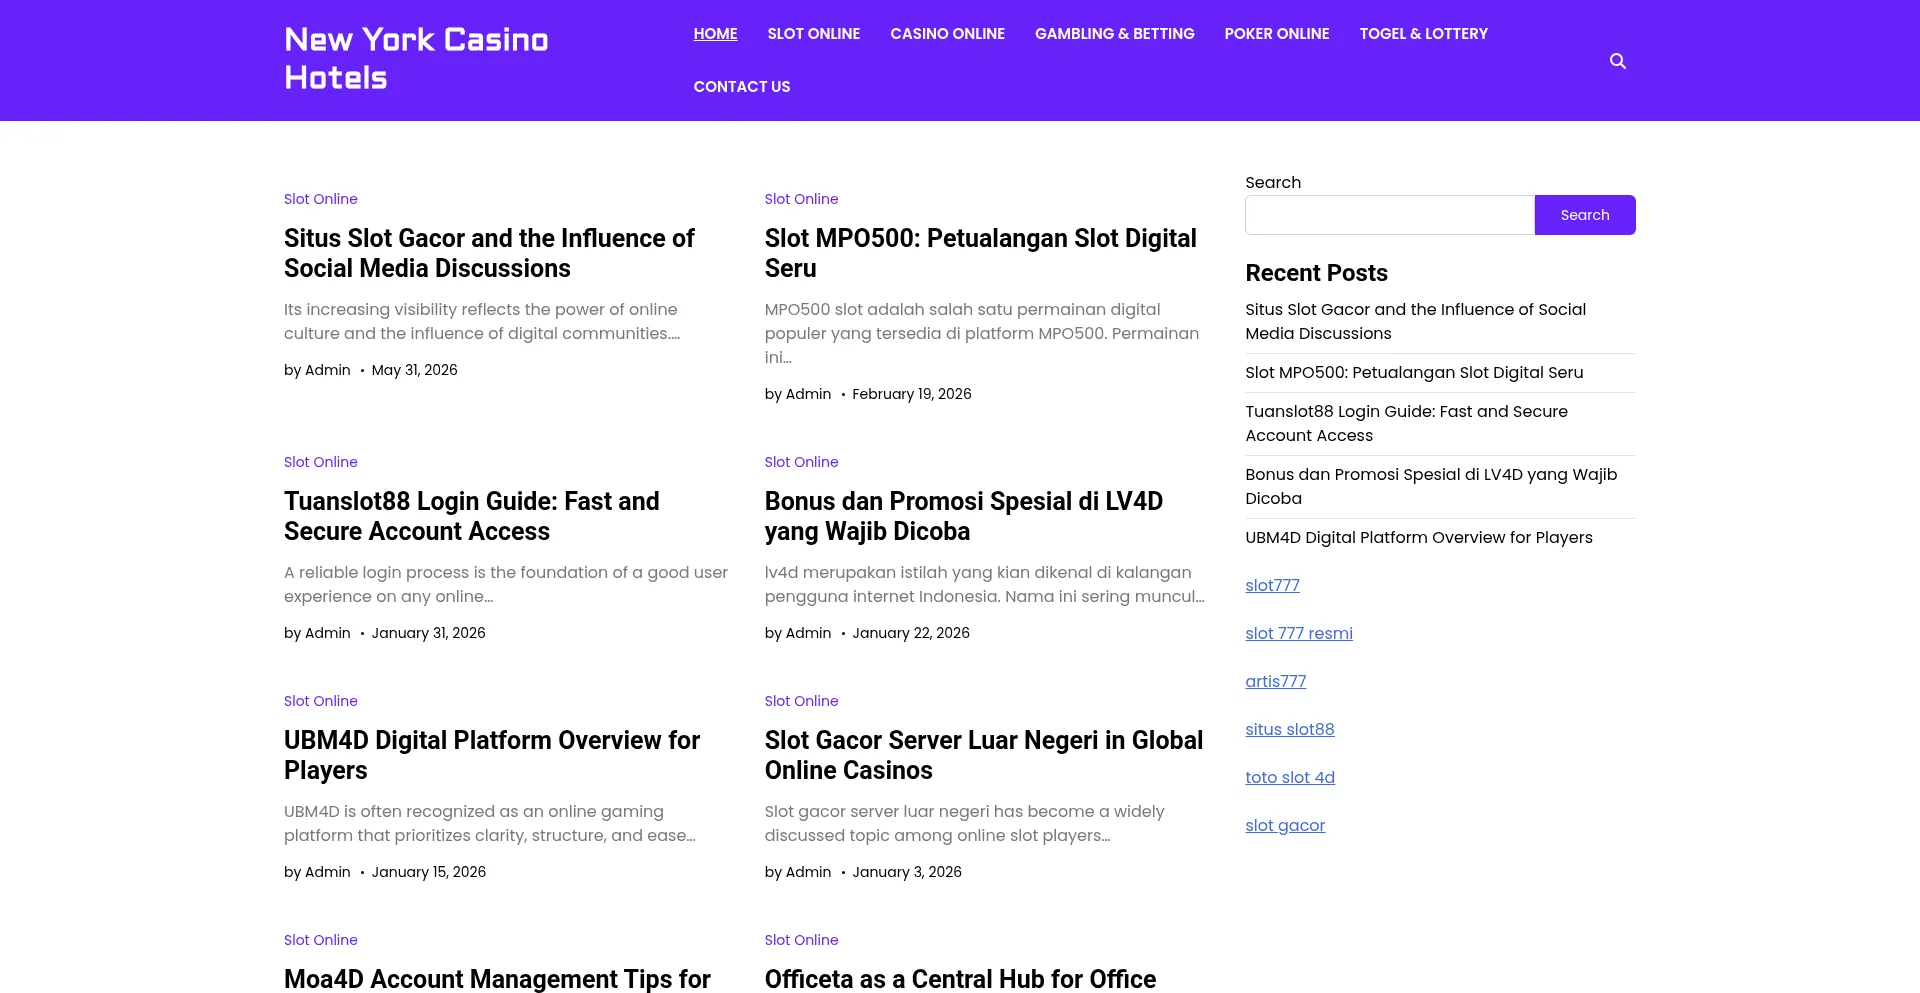Screen dimensions: 1920x993
Task: Click the January 22, 2026 post date
Action: tap(911, 633)
